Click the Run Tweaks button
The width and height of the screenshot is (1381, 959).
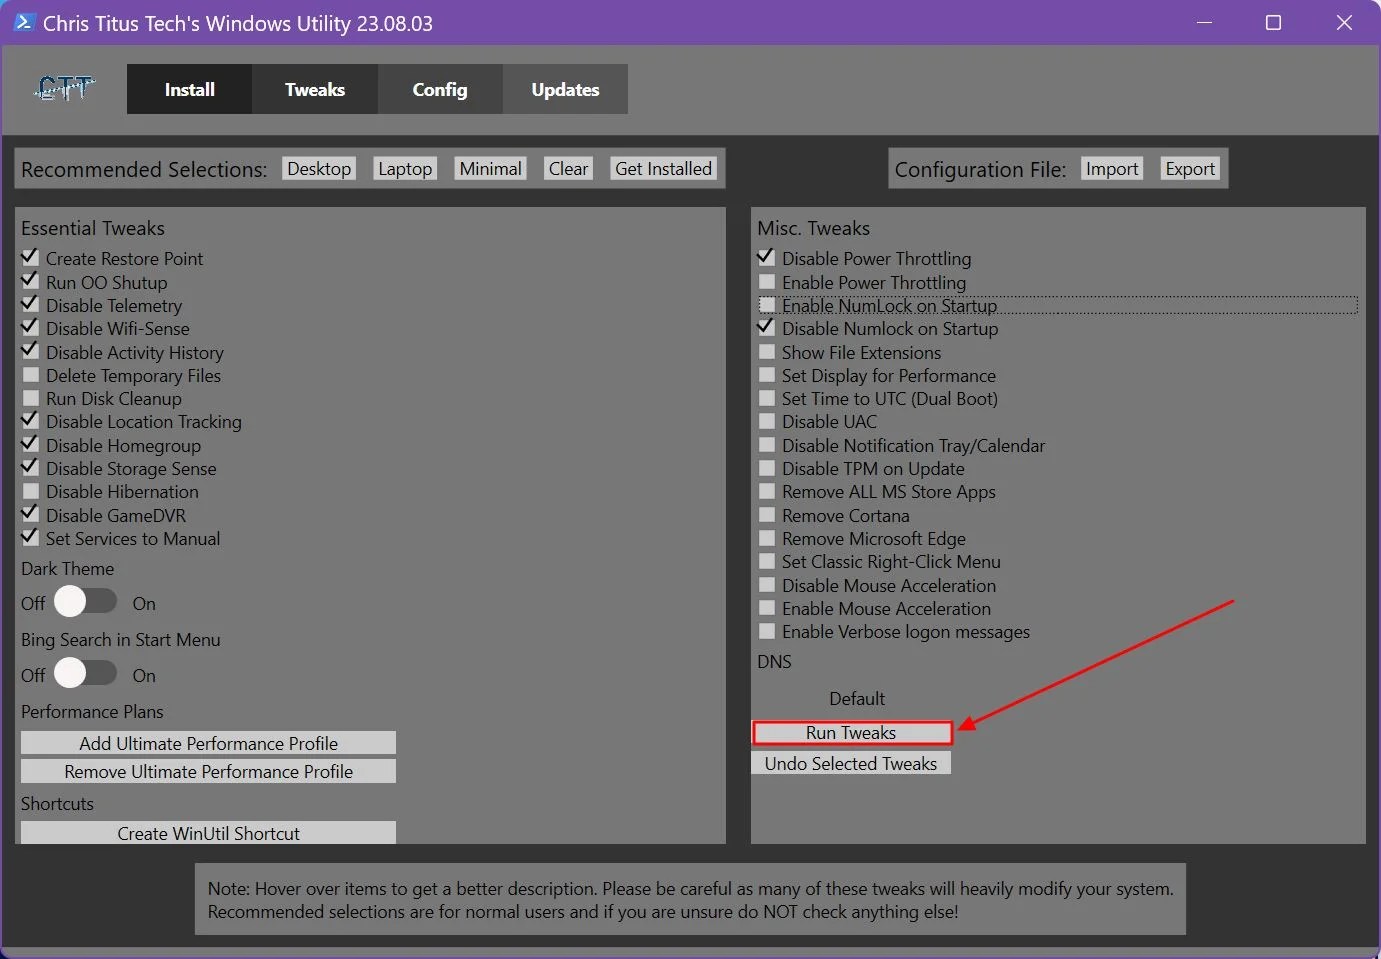click(x=851, y=732)
